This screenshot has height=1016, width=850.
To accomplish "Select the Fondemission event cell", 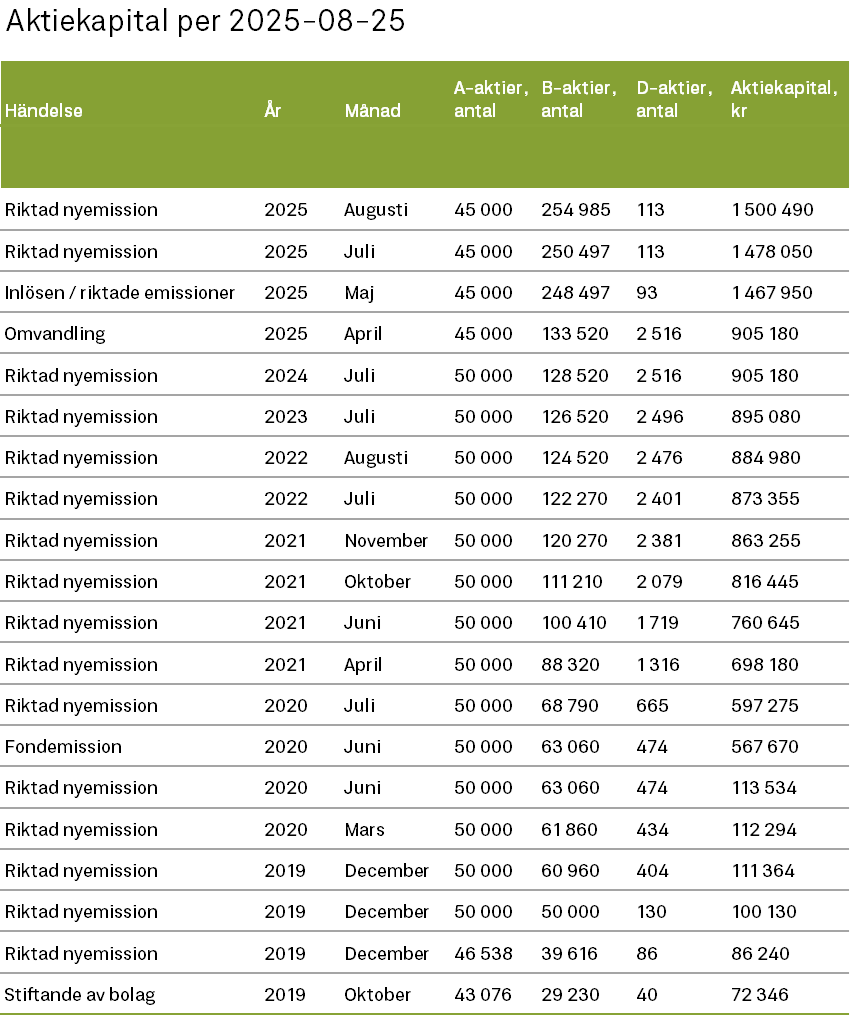I will tap(63, 747).
